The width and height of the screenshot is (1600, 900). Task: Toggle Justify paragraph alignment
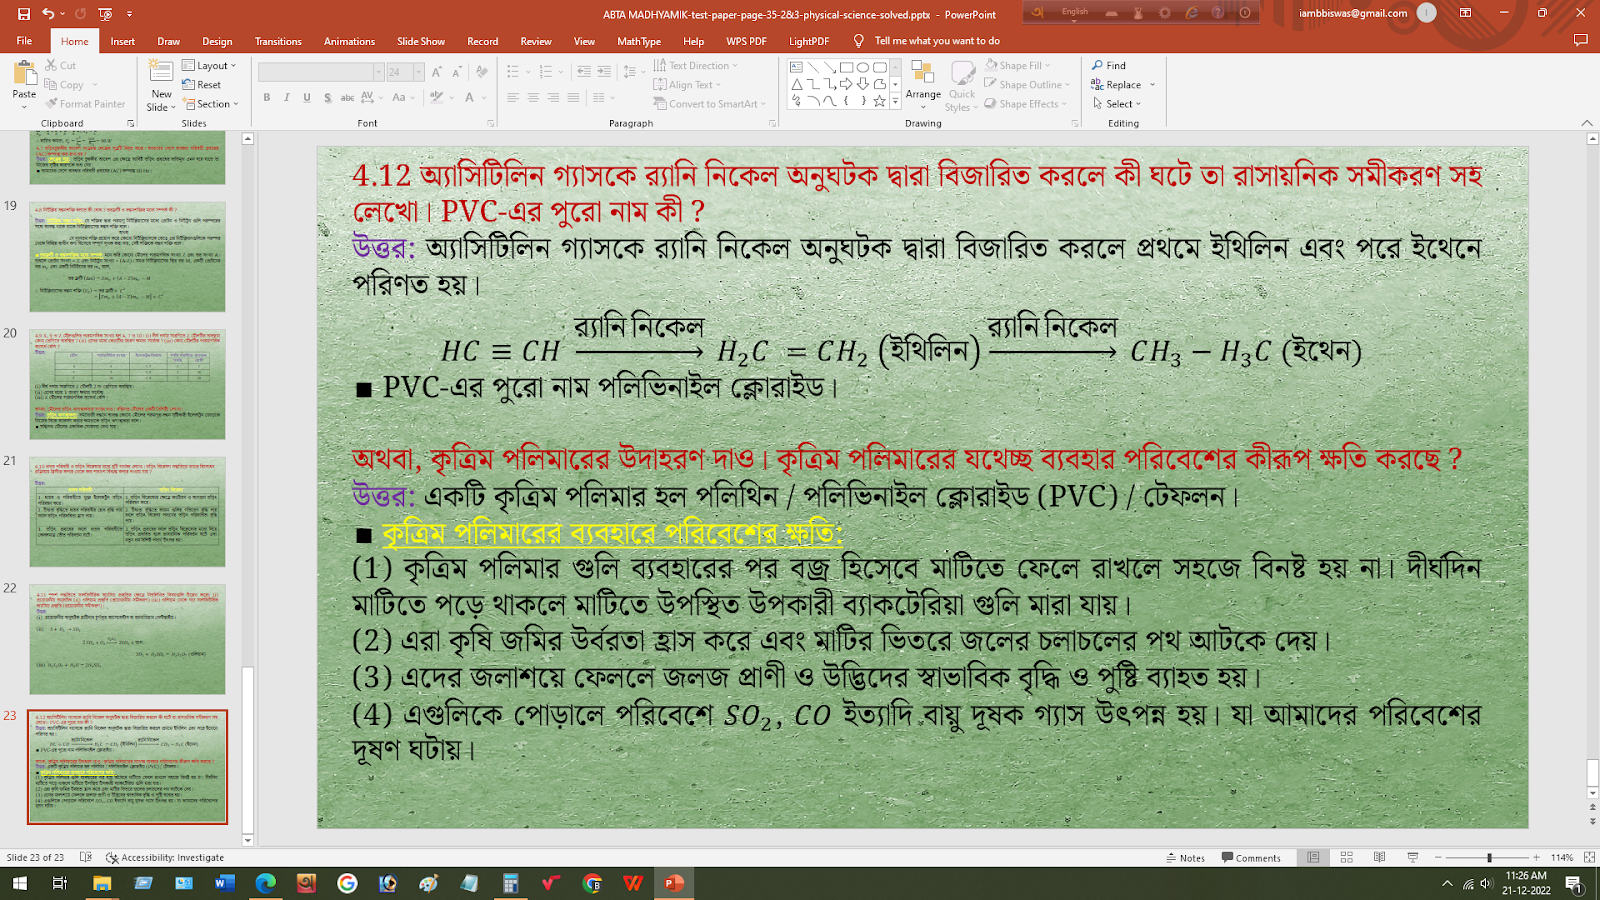tap(573, 98)
